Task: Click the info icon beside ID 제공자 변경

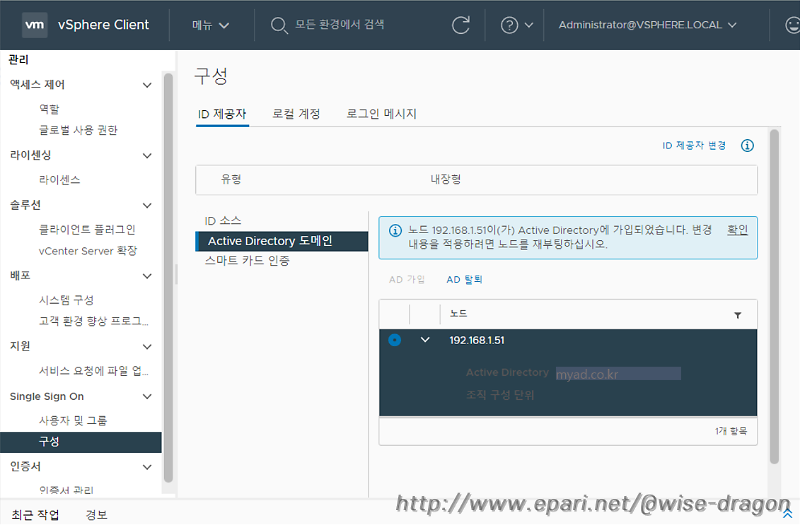Action: [x=747, y=145]
